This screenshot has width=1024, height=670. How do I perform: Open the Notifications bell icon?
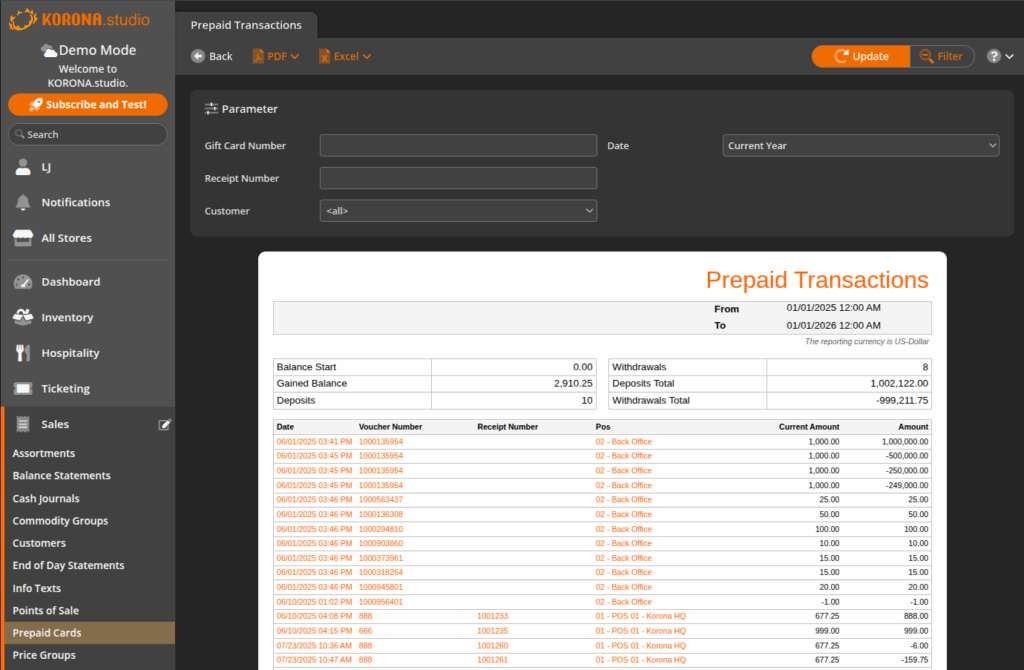point(23,202)
